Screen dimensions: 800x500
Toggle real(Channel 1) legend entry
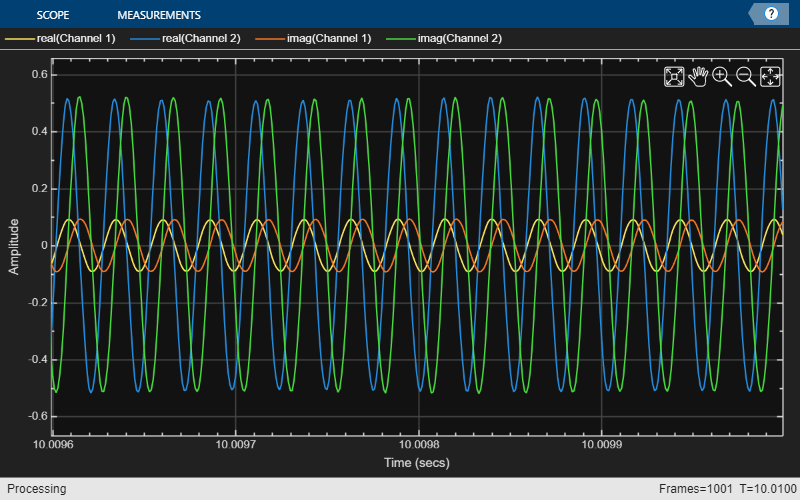click(x=75, y=39)
